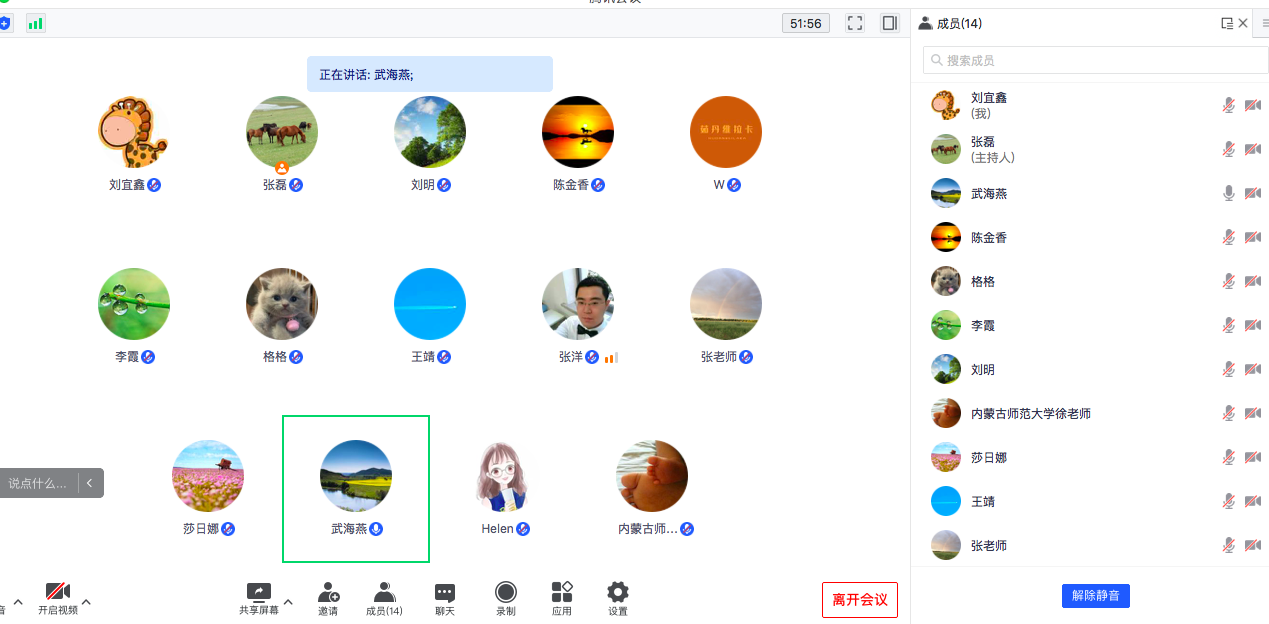Select 陈金香 in the members list
The image size is (1269, 624).
988,238
